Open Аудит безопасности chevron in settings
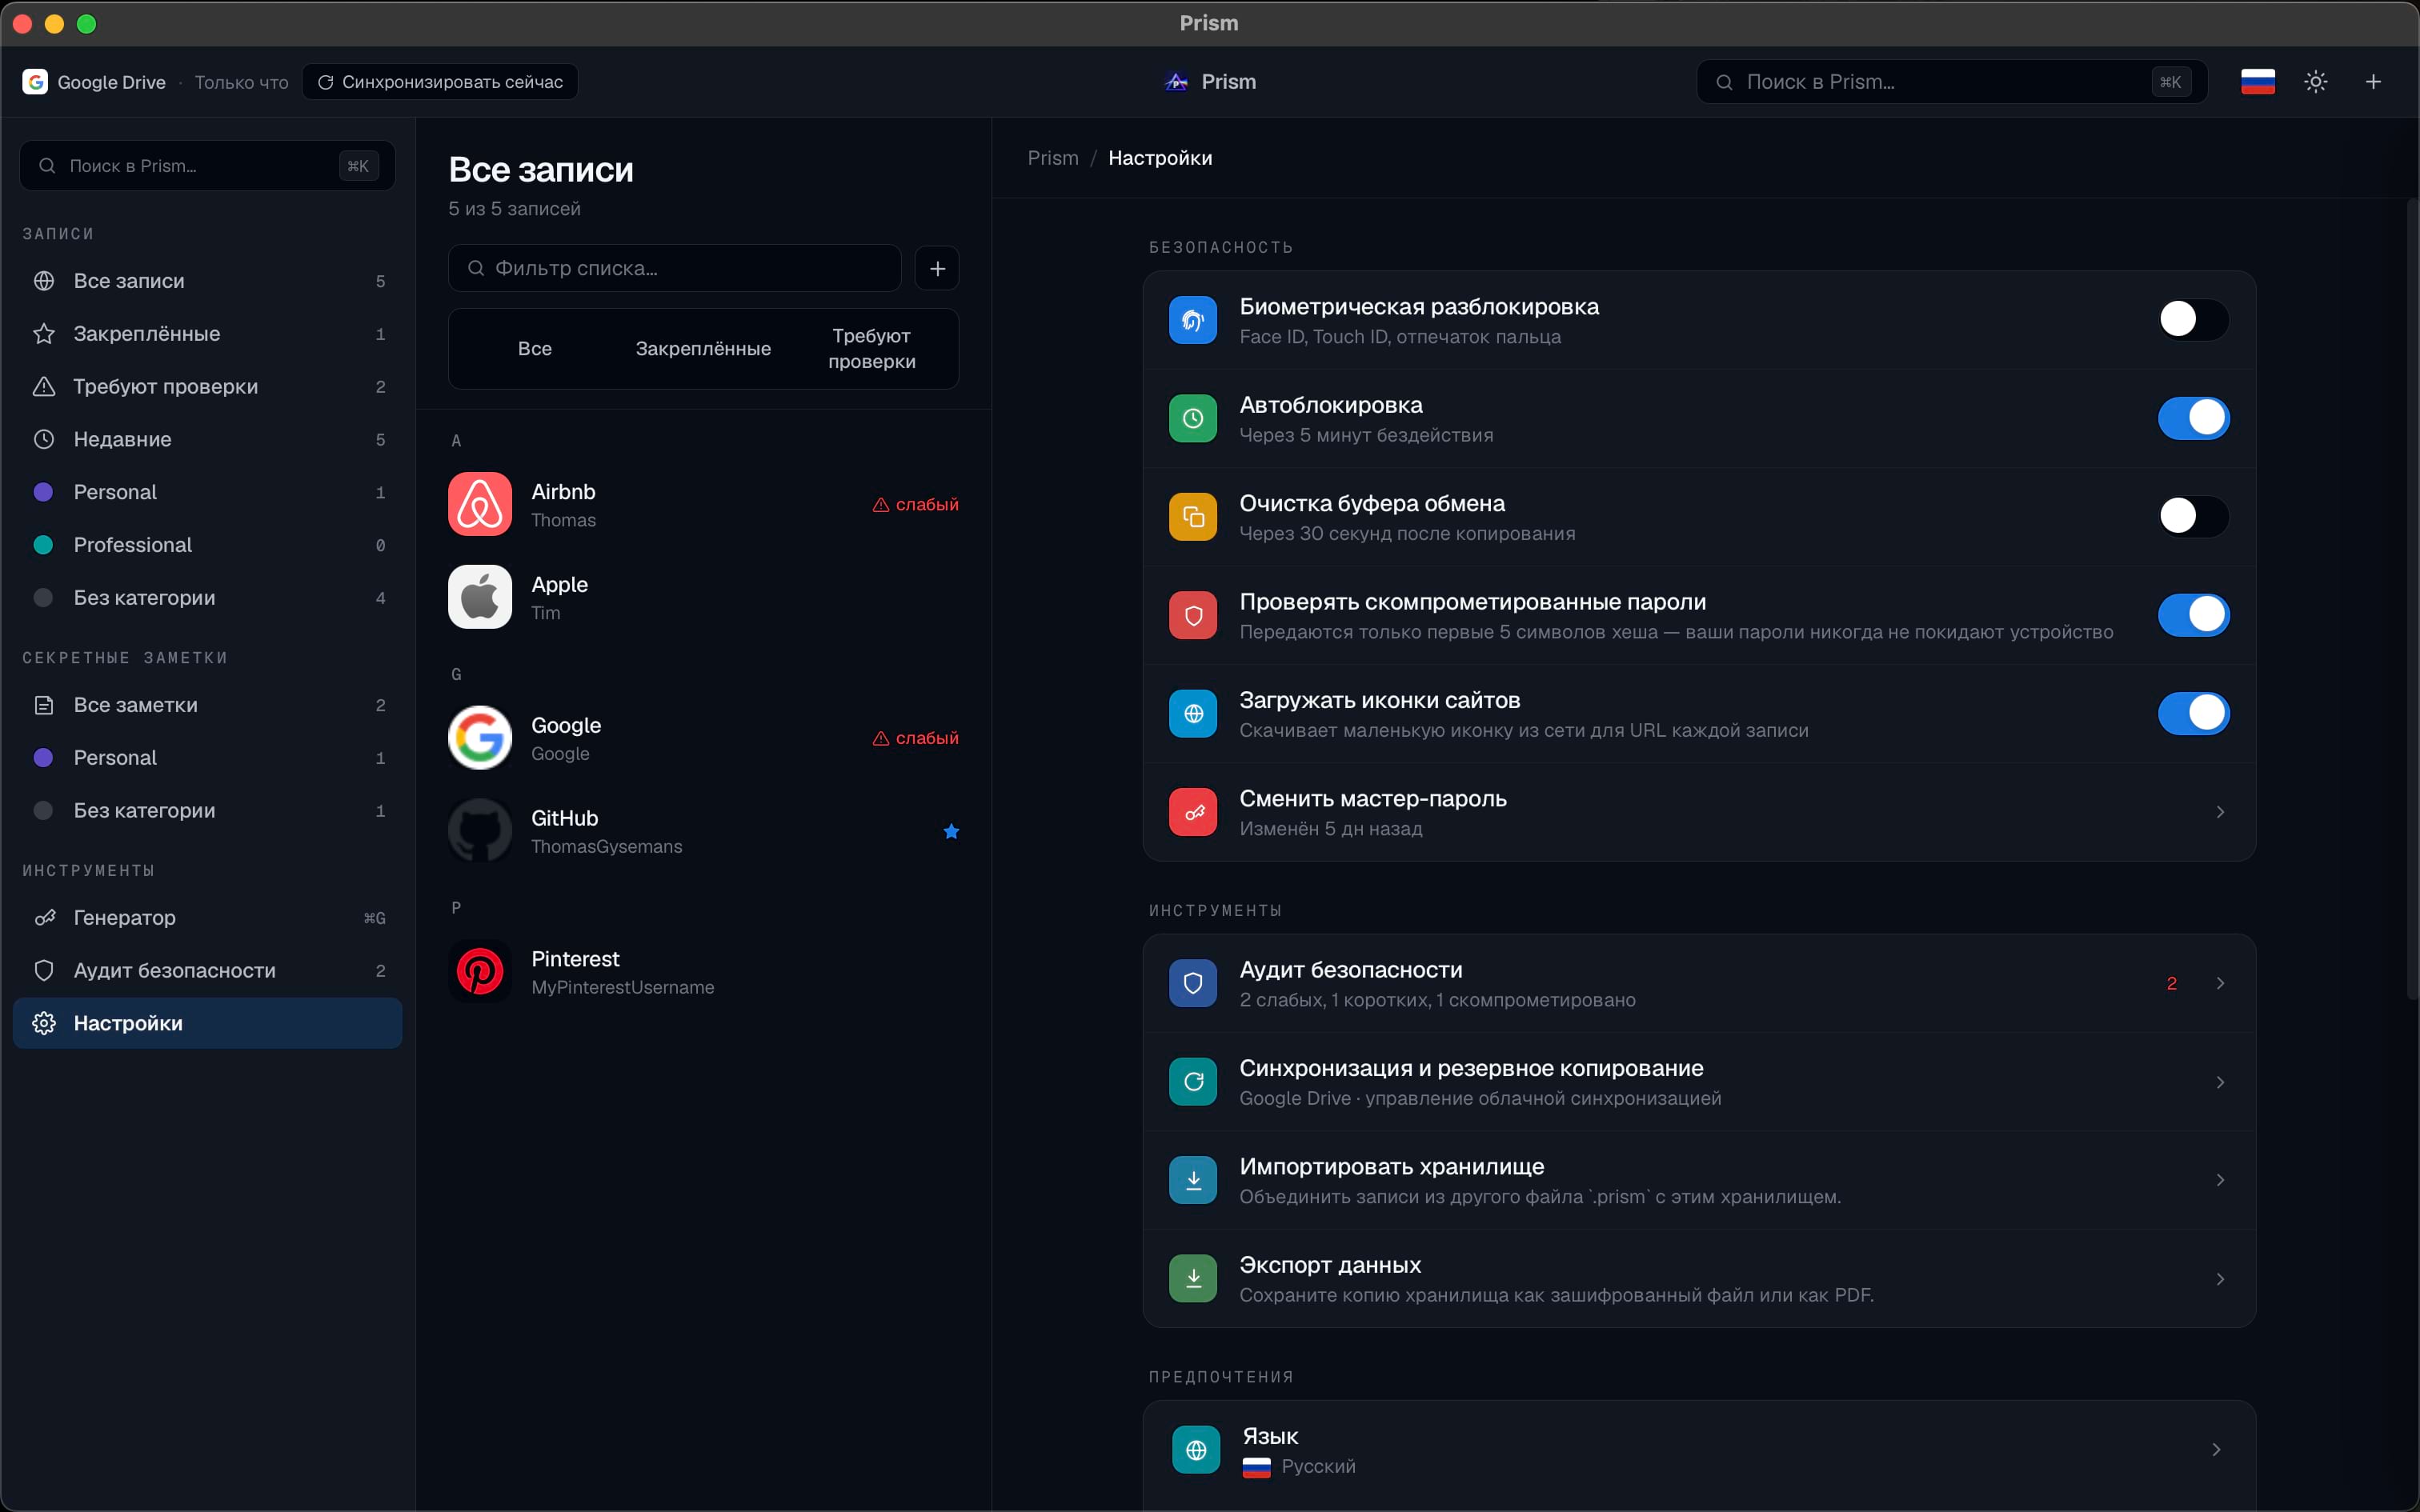 click(2220, 983)
